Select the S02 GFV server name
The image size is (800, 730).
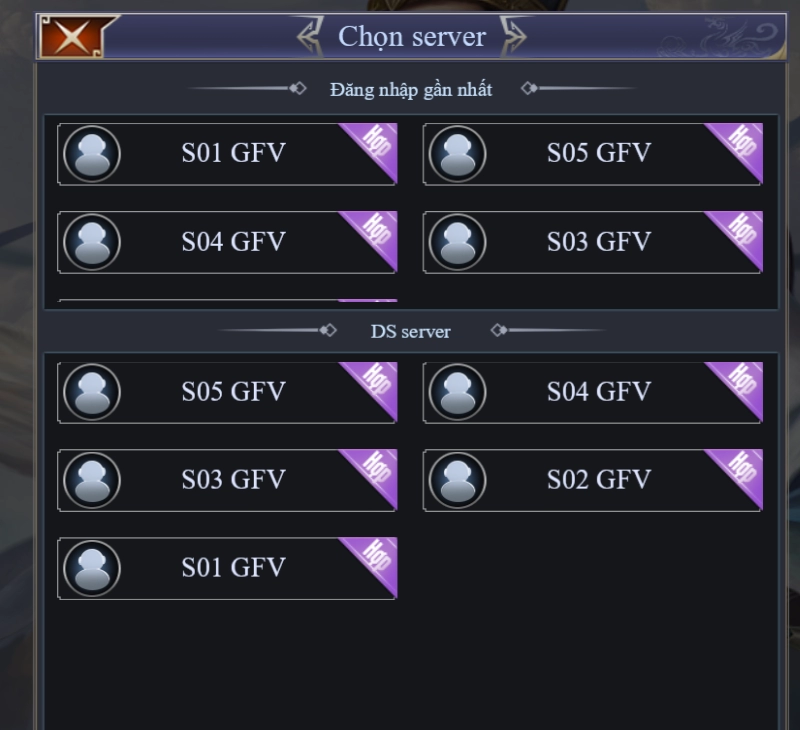[x=598, y=480]
